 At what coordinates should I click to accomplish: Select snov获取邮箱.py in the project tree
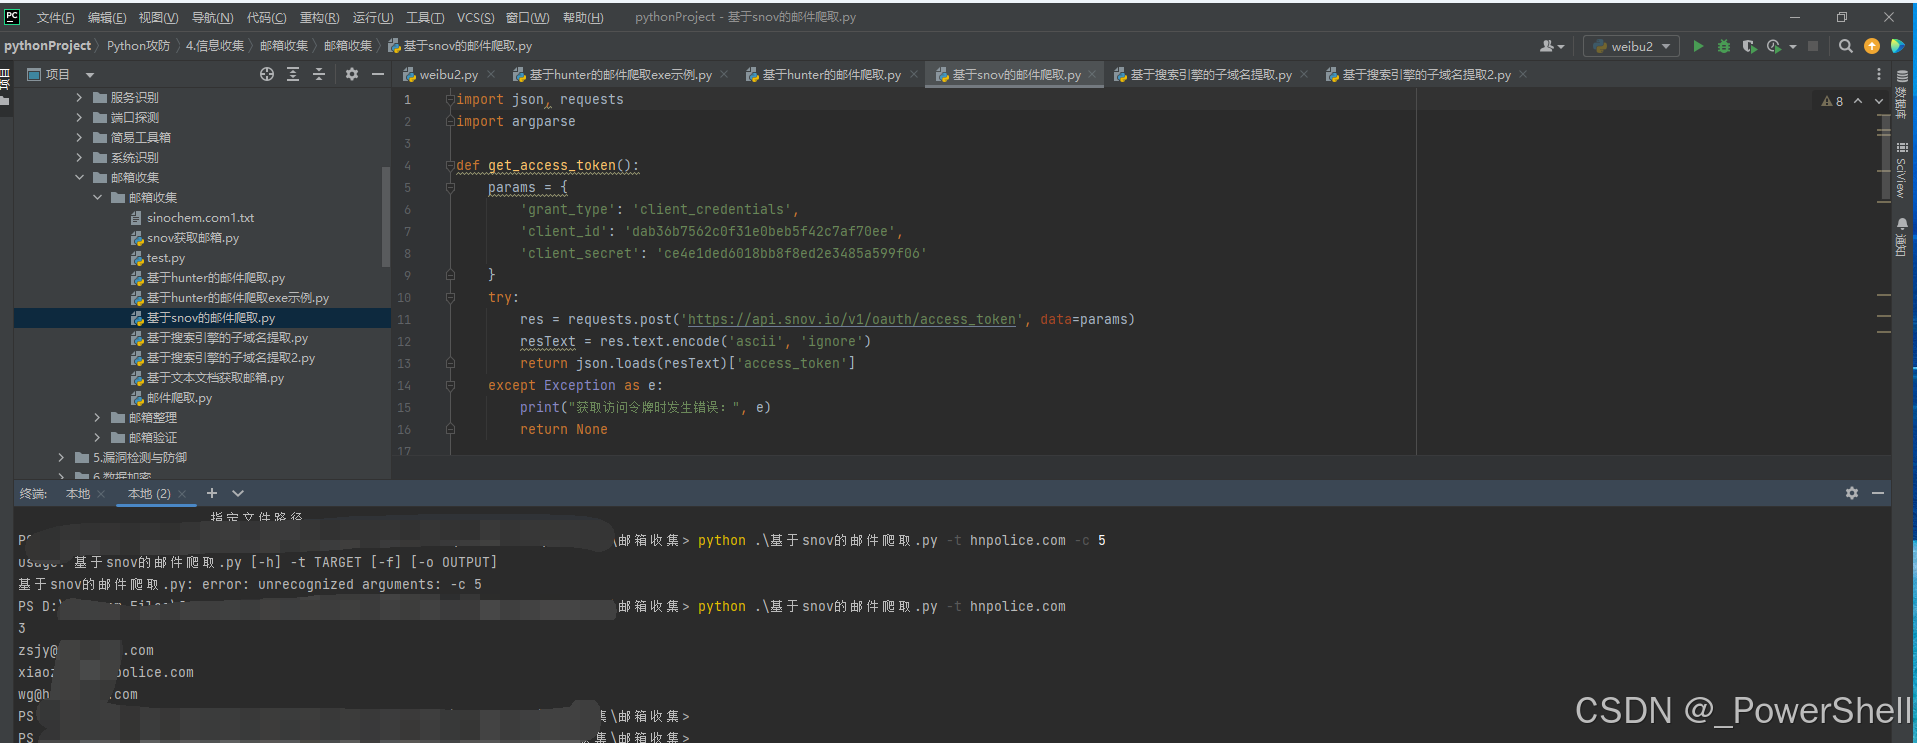tap(193, 237)
